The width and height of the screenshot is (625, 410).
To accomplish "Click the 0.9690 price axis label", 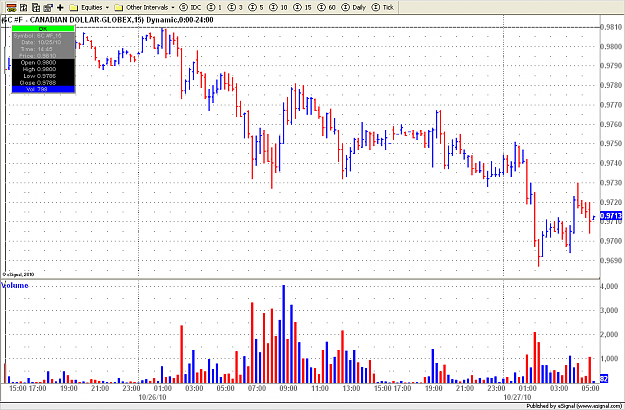I will tap(610, 260).
